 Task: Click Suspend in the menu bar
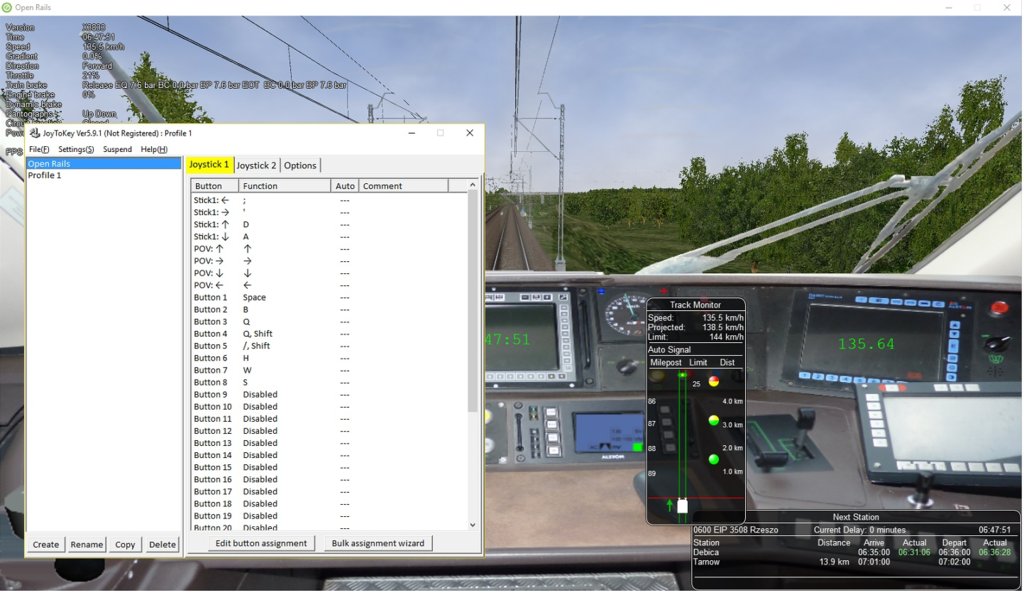tap(117, 149)
